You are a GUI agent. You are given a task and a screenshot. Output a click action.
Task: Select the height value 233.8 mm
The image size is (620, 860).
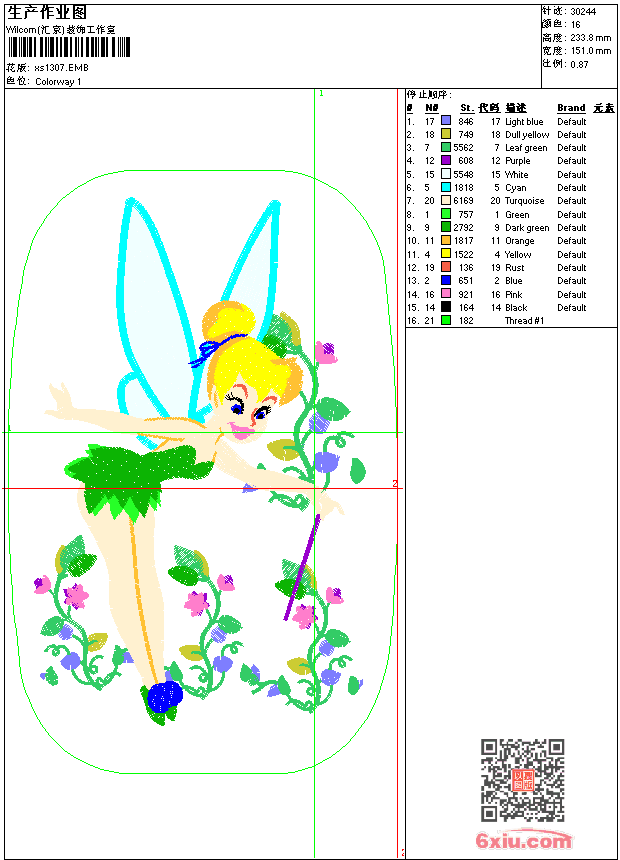590,38
